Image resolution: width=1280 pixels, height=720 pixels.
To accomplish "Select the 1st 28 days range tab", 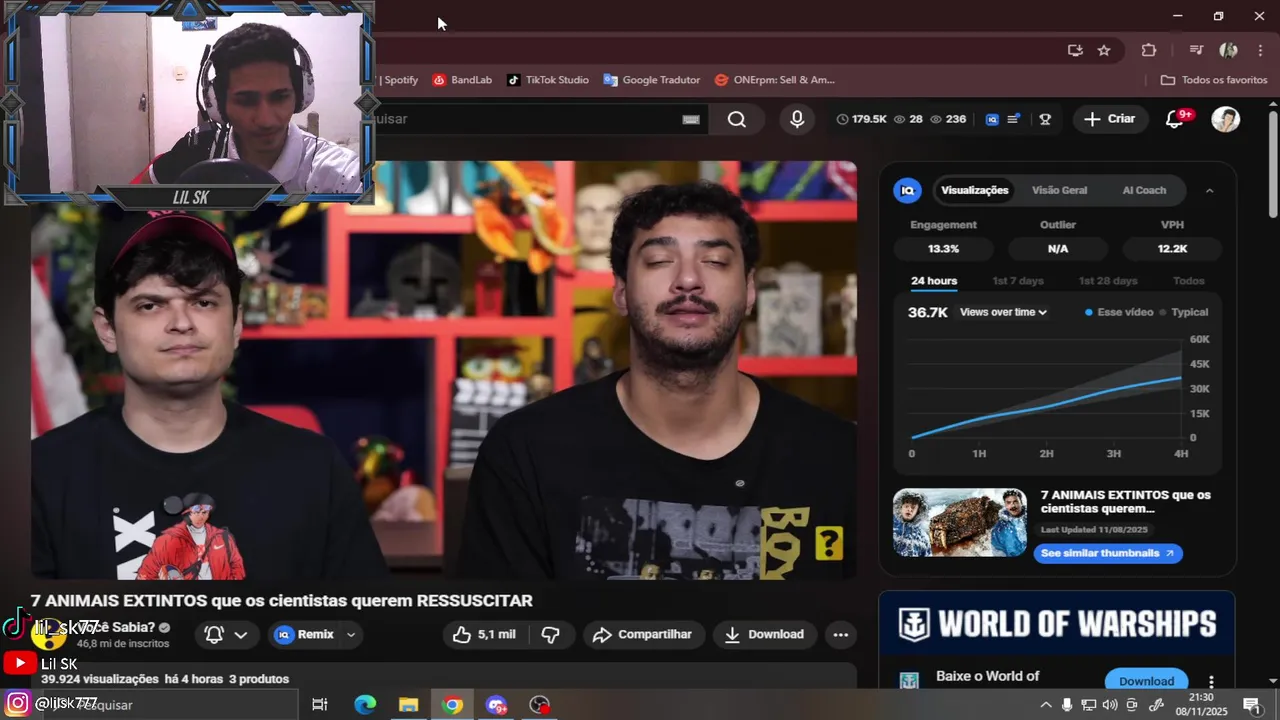I will [1108, 281].
